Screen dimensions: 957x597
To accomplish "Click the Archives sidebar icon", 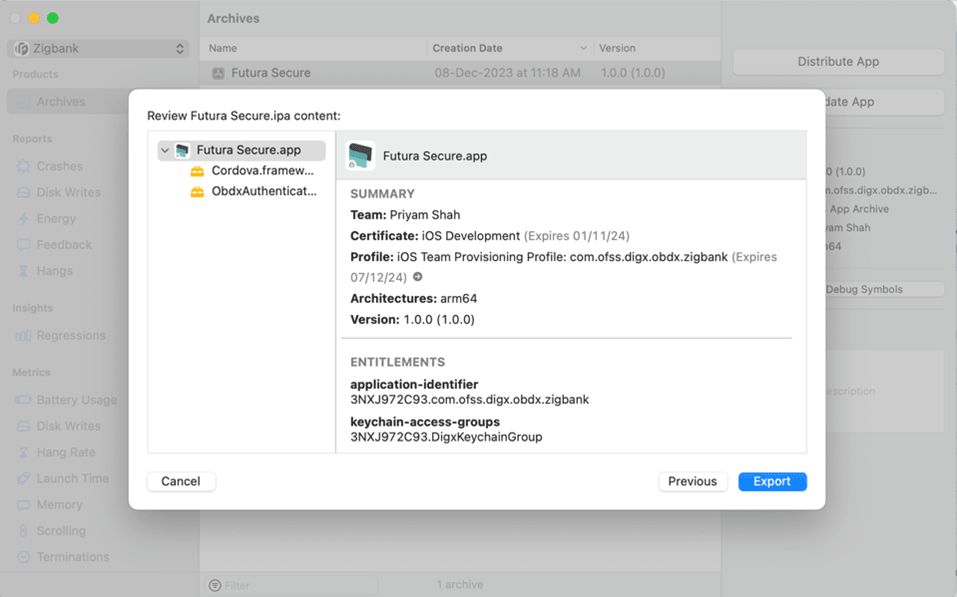I will (23, 102).
